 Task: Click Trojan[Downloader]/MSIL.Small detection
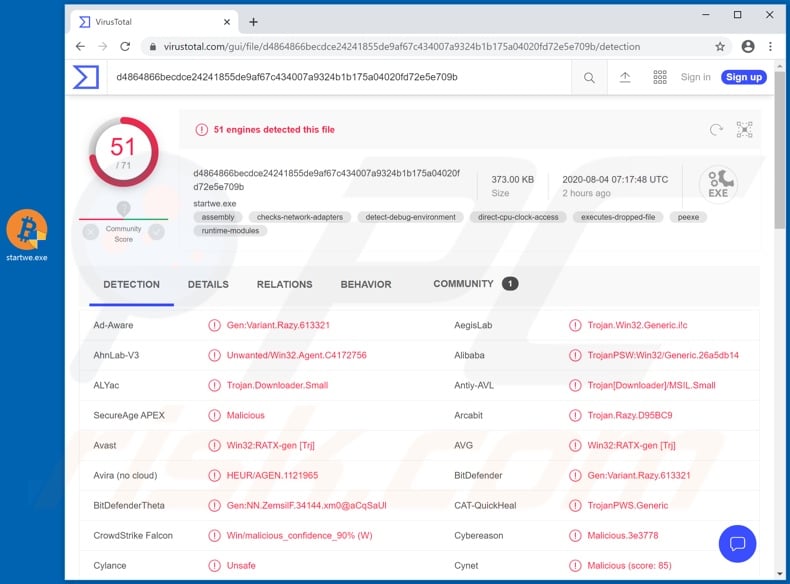651,385
